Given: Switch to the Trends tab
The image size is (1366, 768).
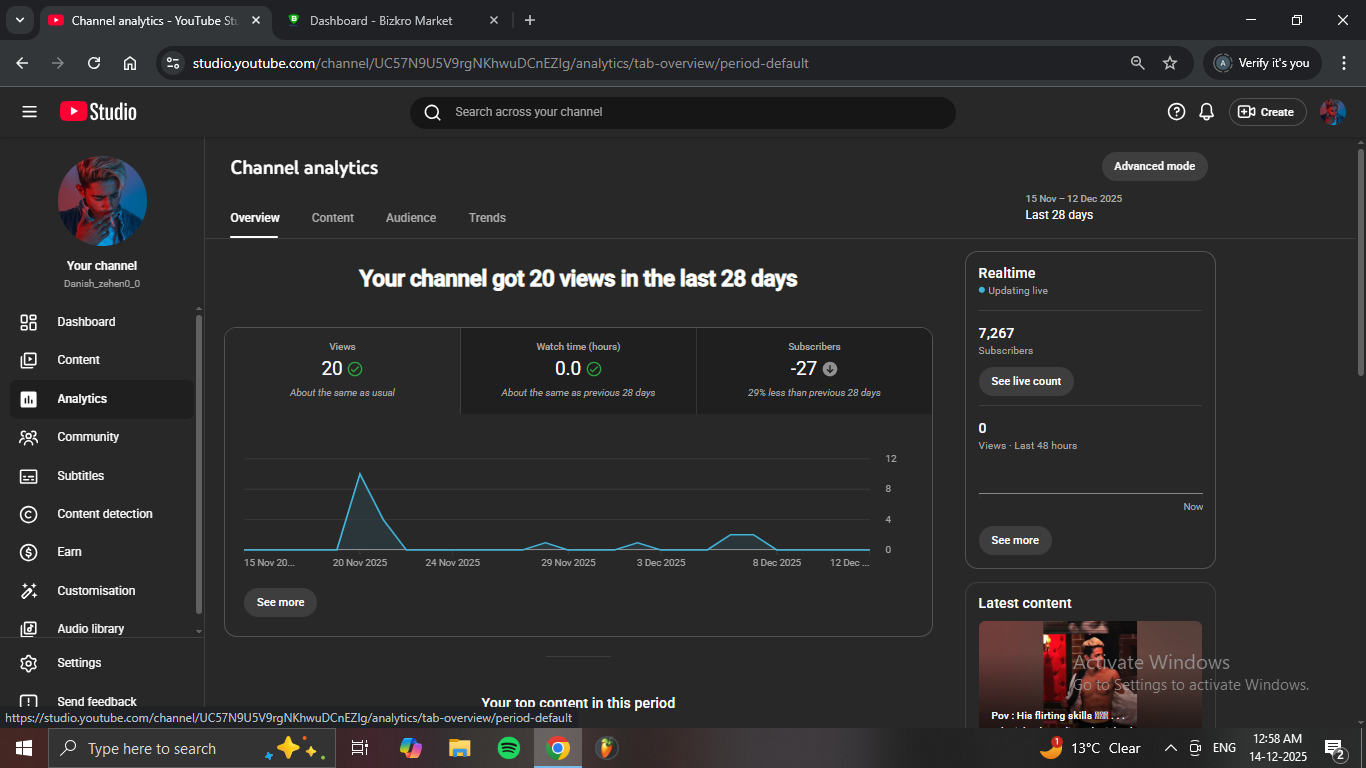Looking at the screenshot, I should [487, 218].
